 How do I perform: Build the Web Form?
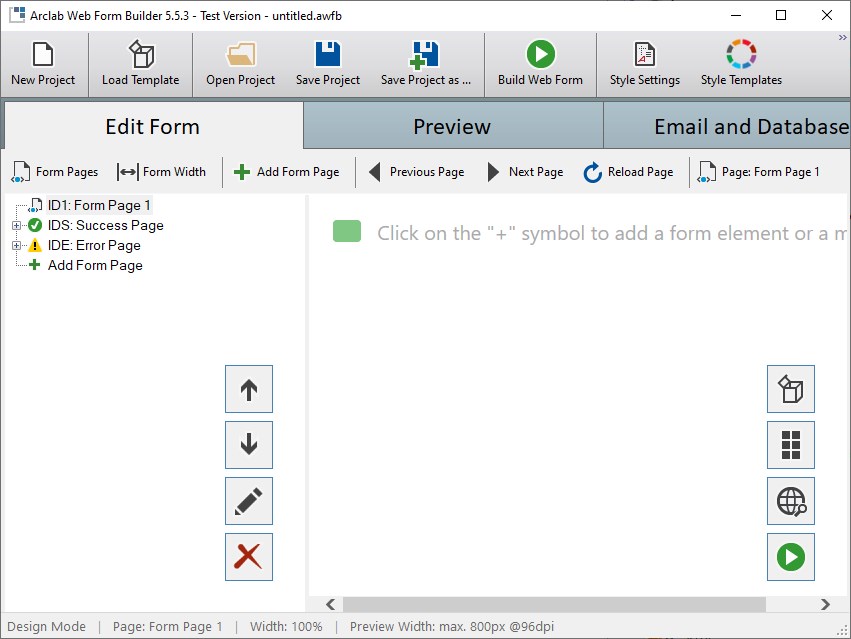tap(540, 62)
